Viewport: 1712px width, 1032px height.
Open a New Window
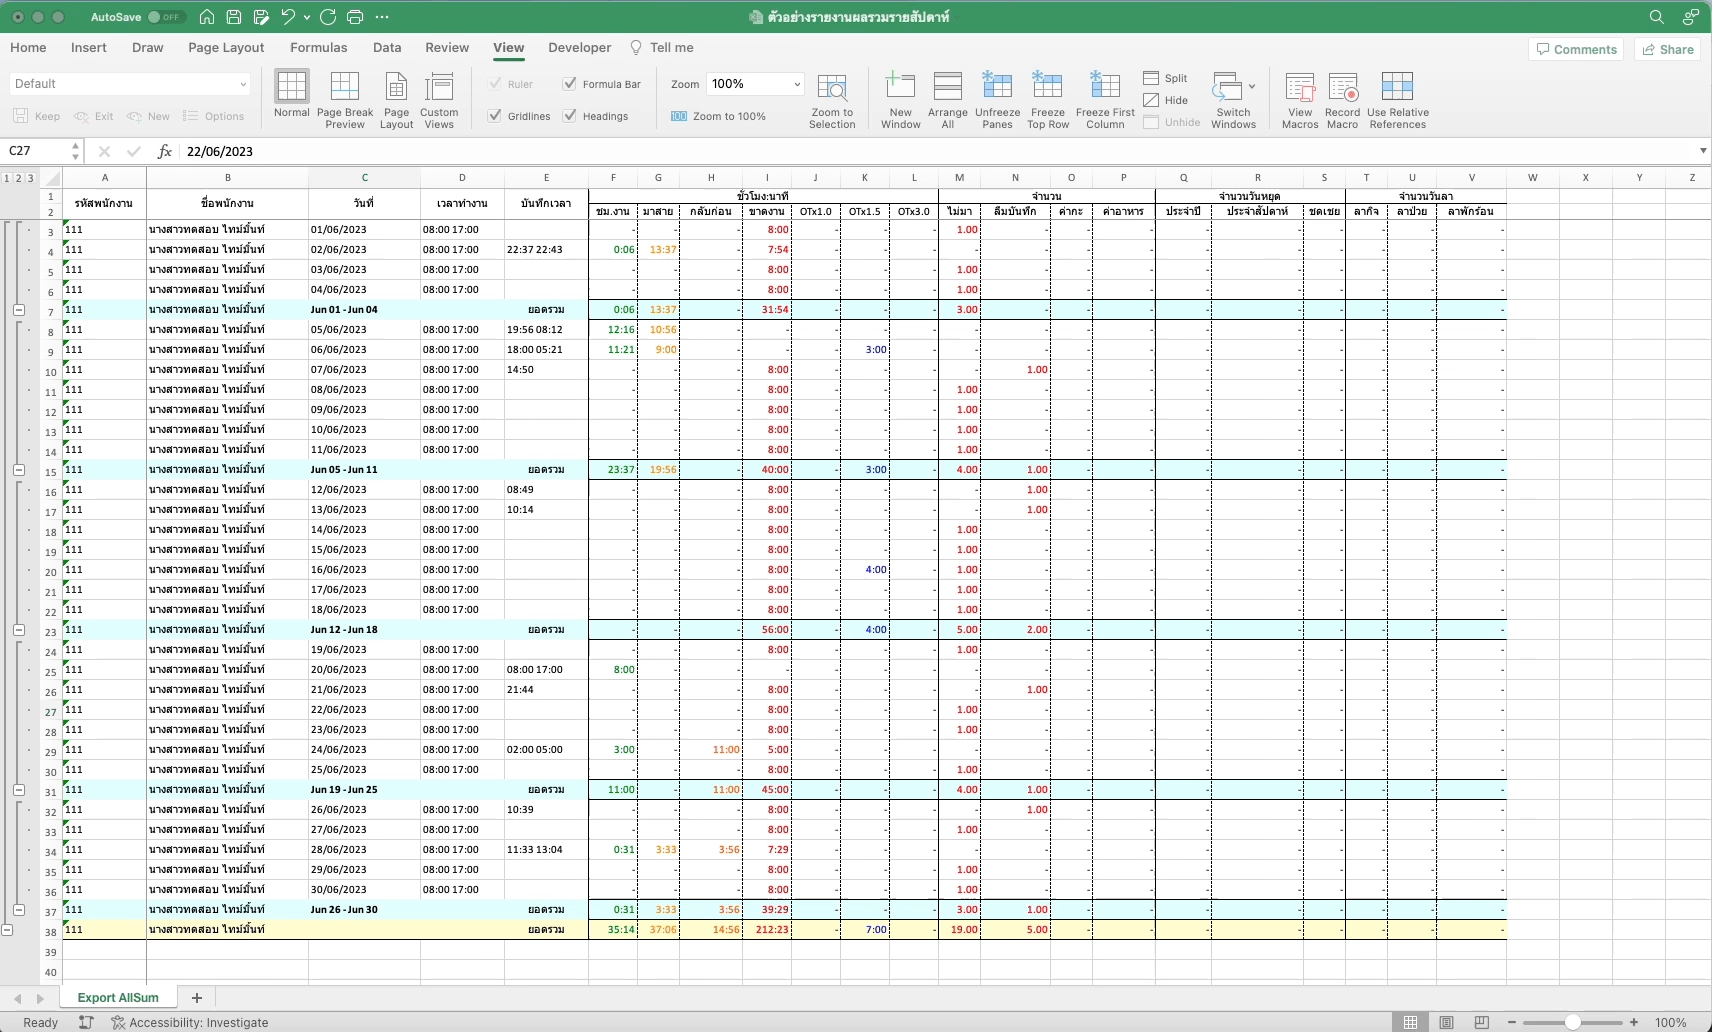pos(900,88)
